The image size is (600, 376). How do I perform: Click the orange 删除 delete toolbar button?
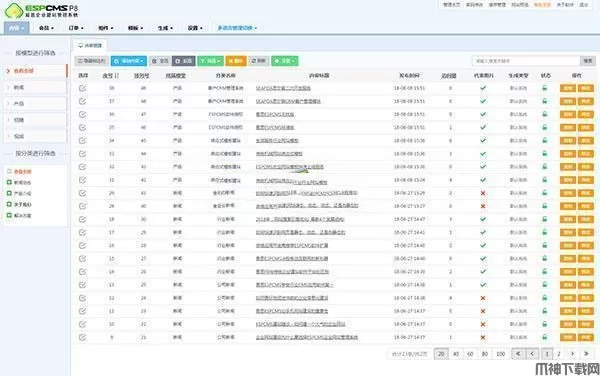click(x=236, y=61)
